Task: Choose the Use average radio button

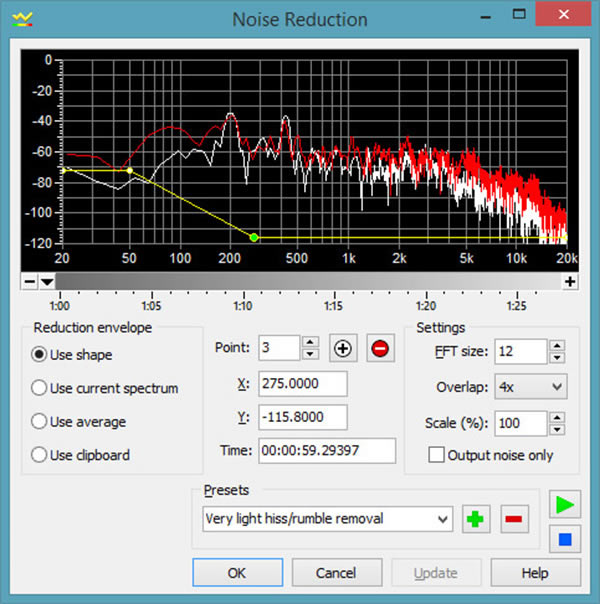Action: [x=40, y=422]
